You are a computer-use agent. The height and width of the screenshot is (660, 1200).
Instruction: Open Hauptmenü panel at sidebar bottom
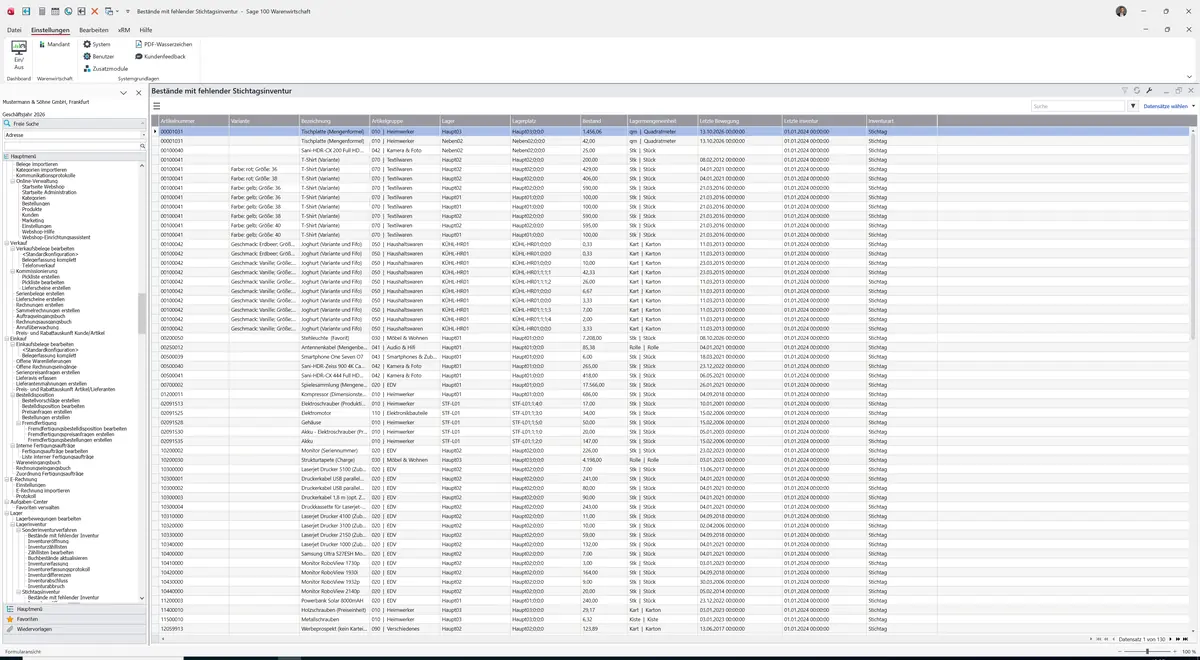click(73, 608)
